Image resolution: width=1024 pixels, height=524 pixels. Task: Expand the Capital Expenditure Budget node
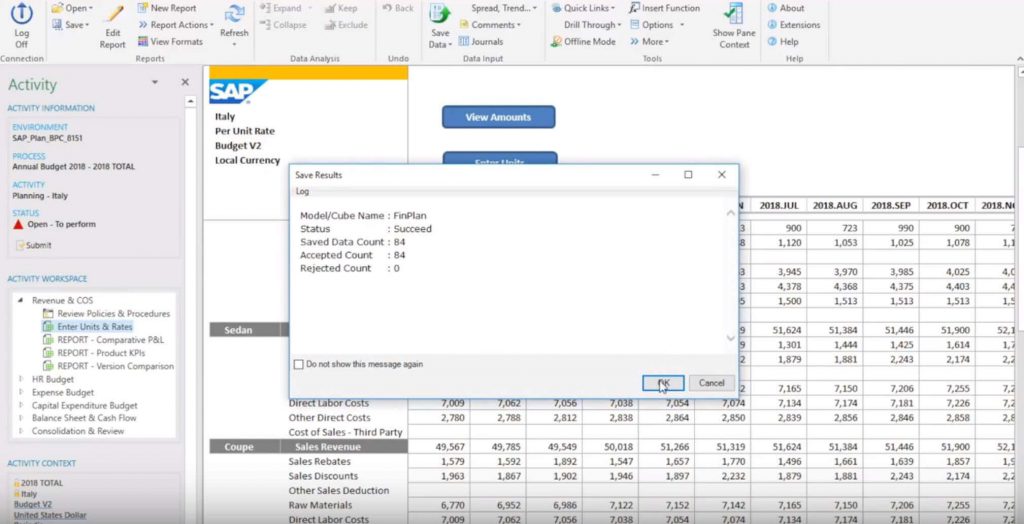[20, 405]
